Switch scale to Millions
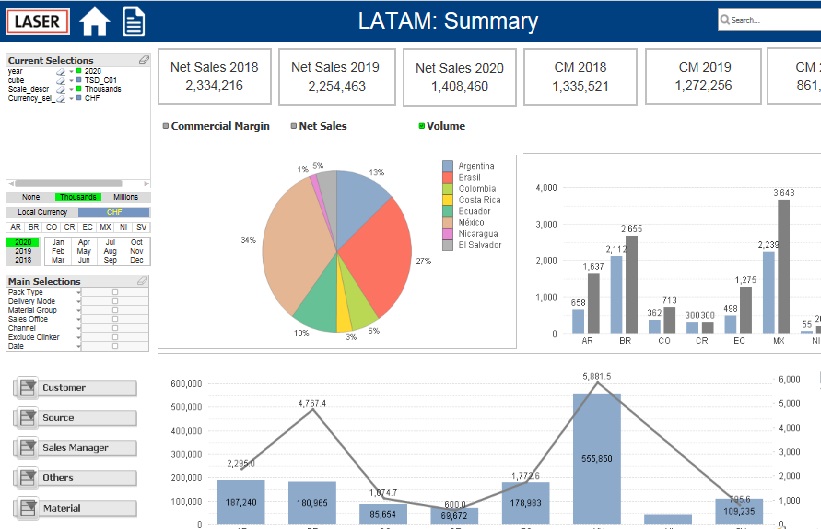The width and height of the screenshot is (821, 529). (x=126, y=197)
